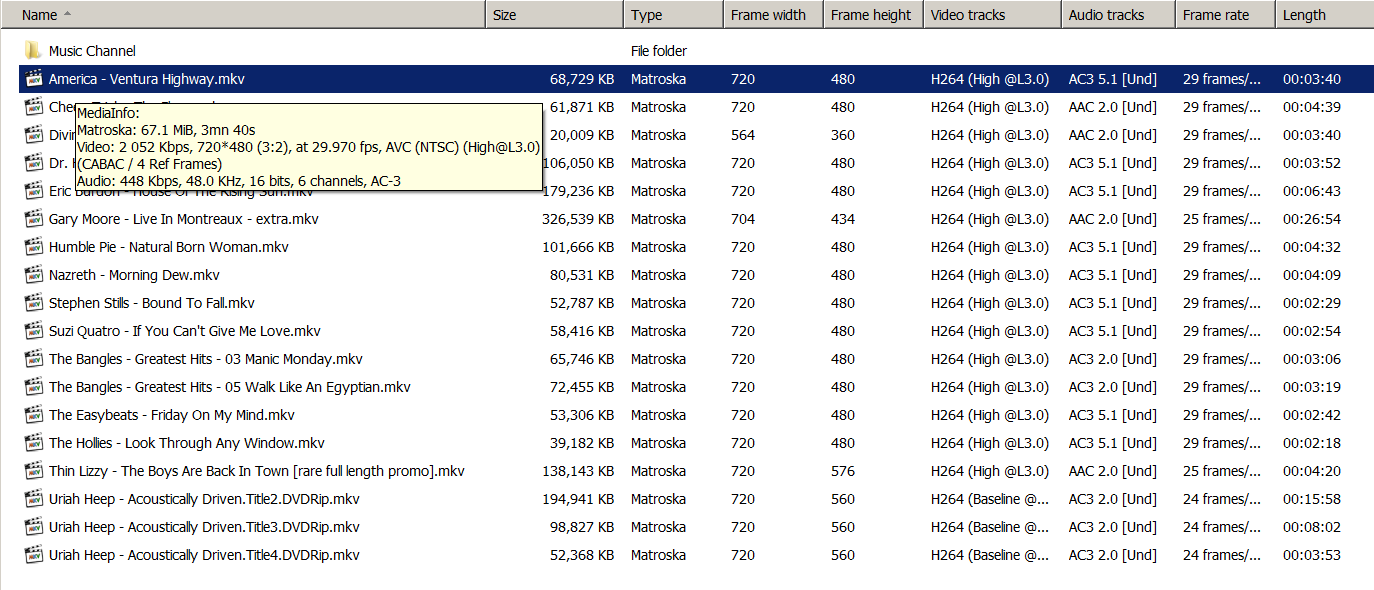Click the 00:06:43 length value
The width and height of the screenshot is (1374, 590).
(1312, 191)
